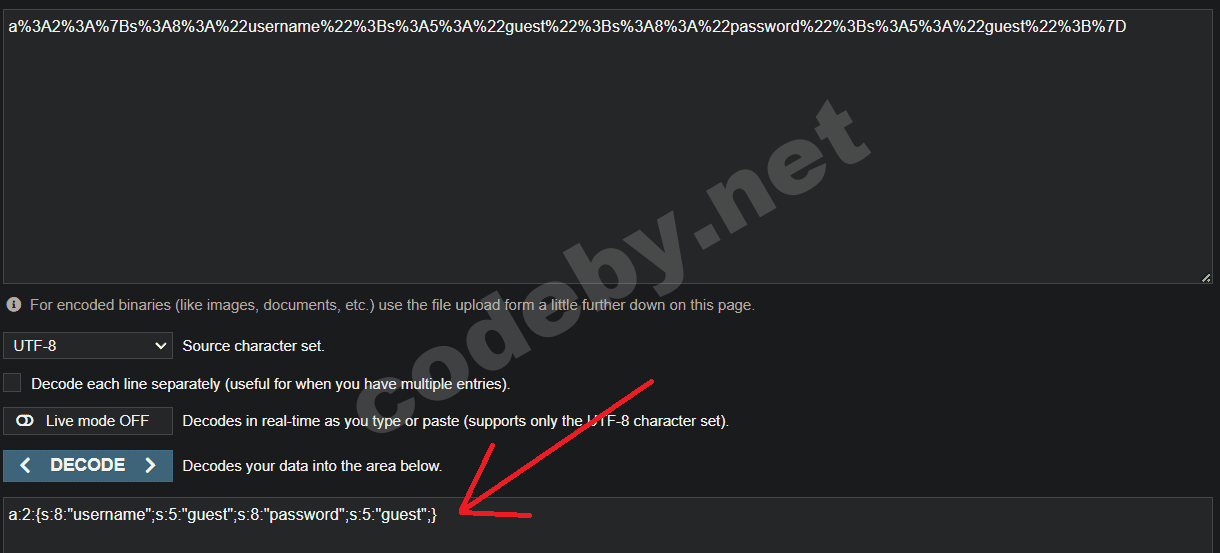Click the info icon beside the encoded binaries note

14,305
